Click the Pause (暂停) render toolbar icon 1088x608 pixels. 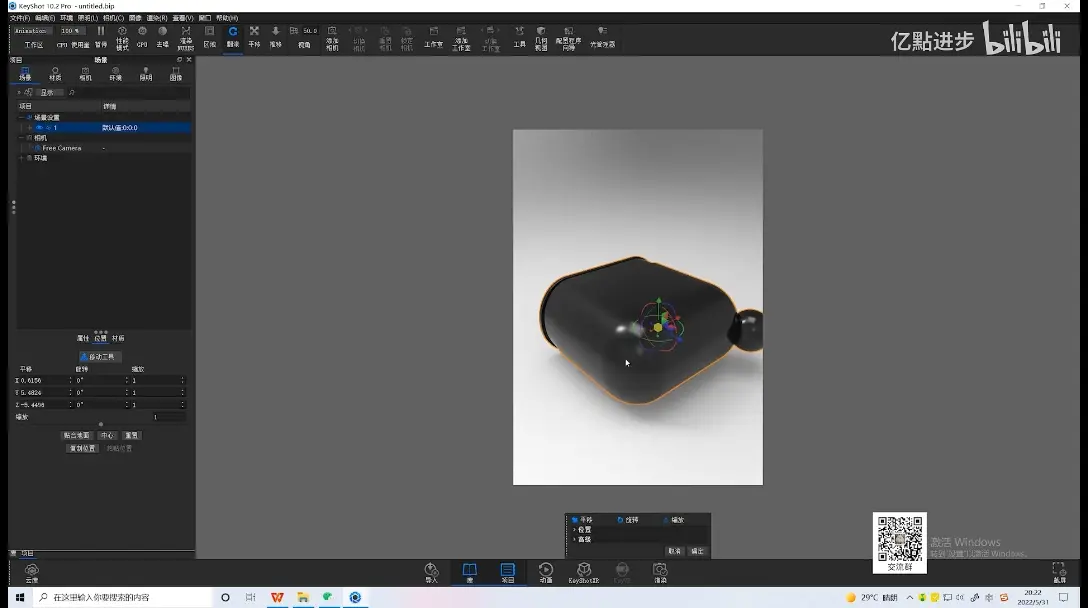point(101,36)
